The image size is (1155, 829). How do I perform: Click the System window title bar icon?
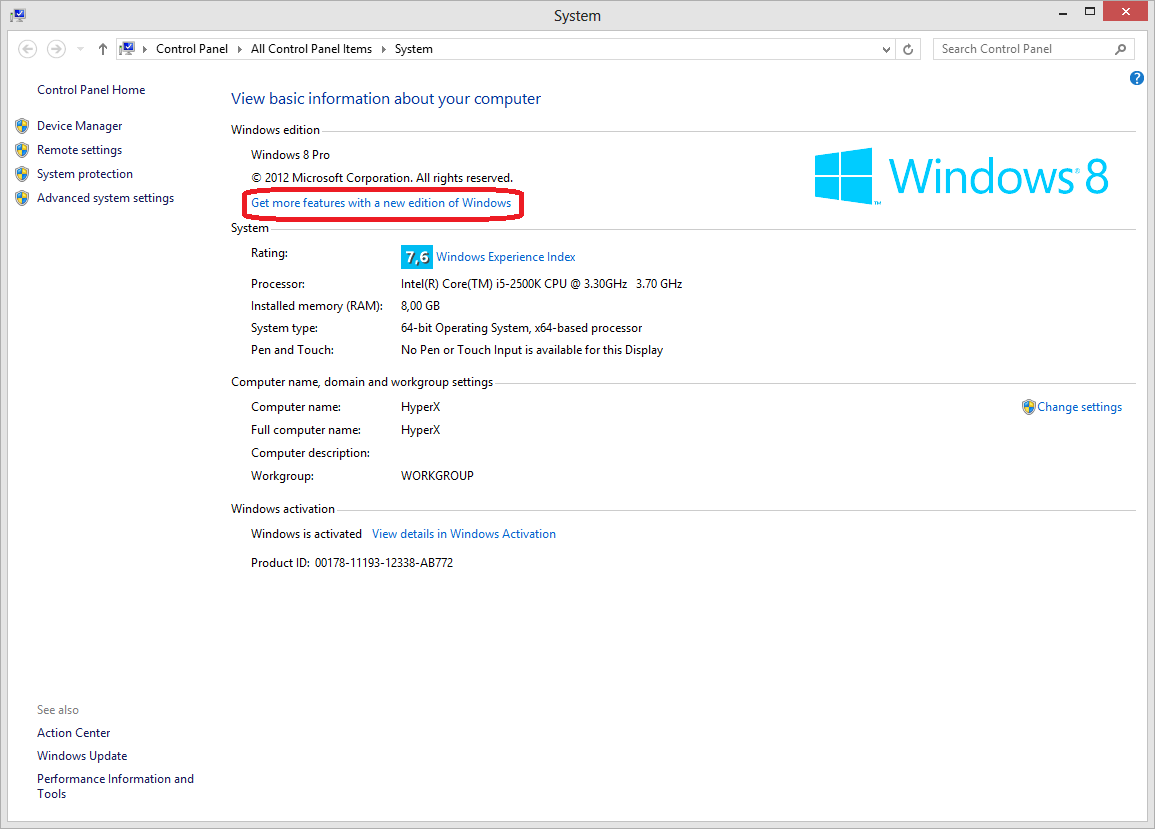click(x=18, y=15)
